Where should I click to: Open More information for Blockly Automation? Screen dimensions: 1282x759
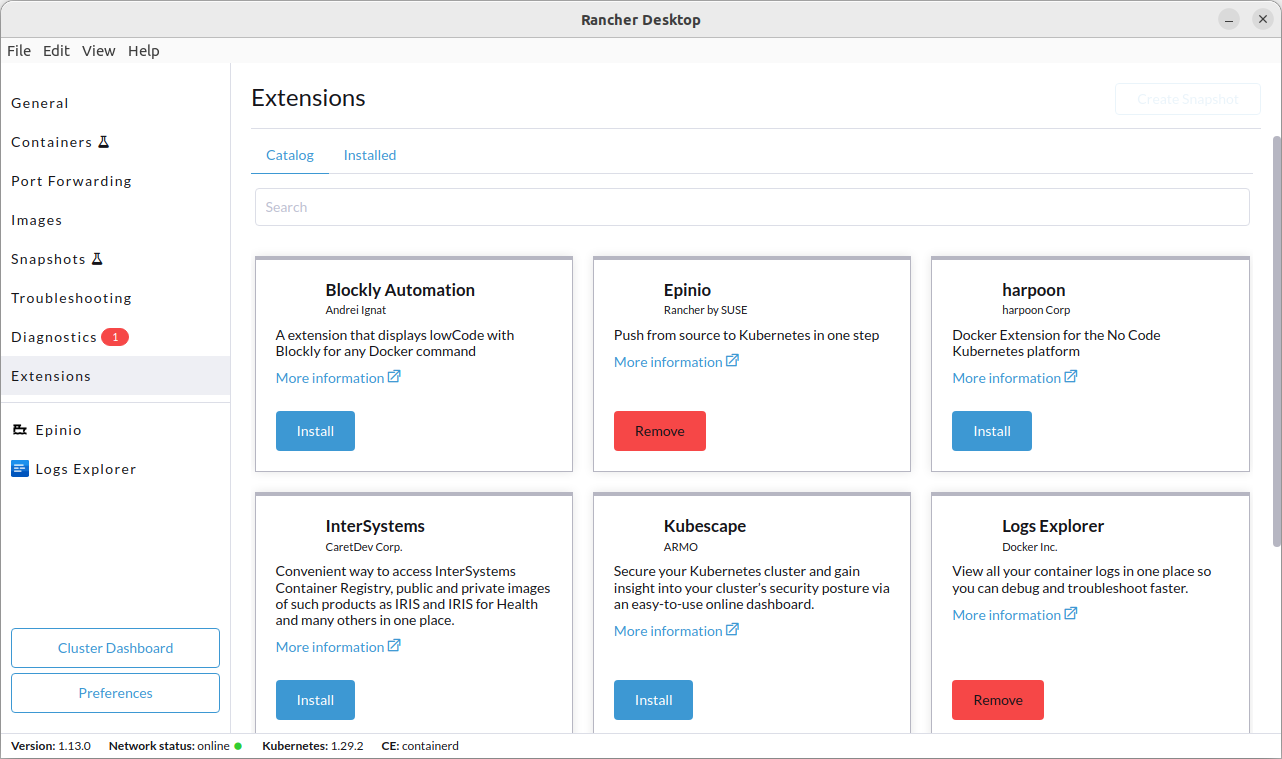tap(338, 378)
